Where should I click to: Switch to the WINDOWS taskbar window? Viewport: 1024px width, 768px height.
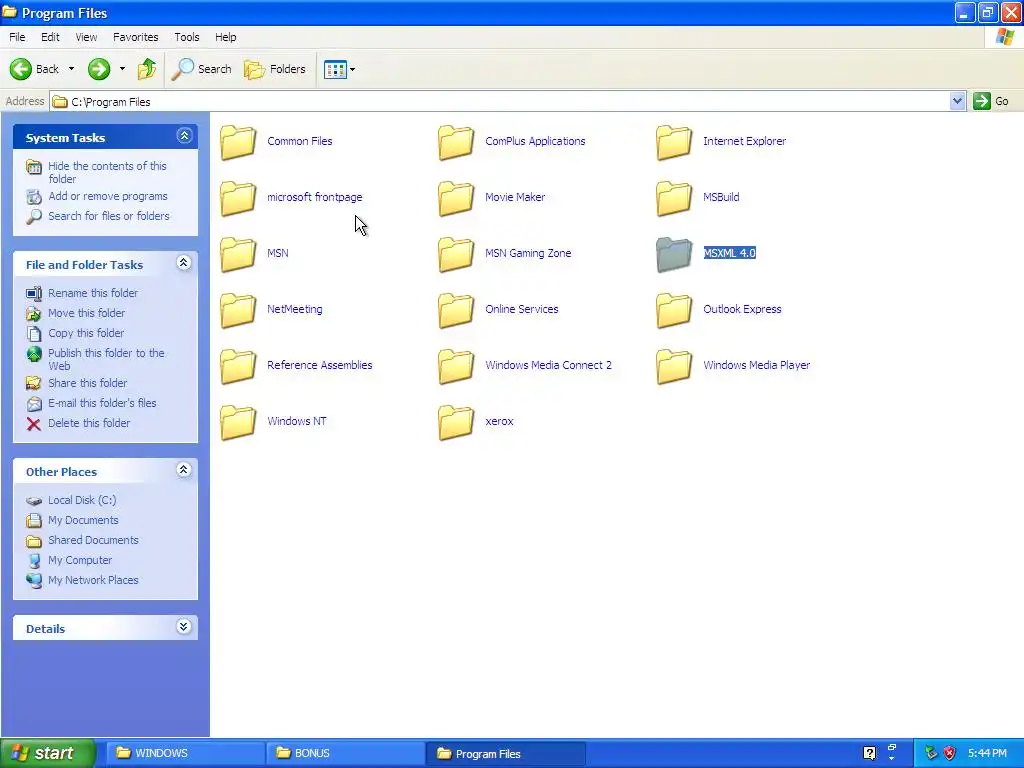pos(185,753)
